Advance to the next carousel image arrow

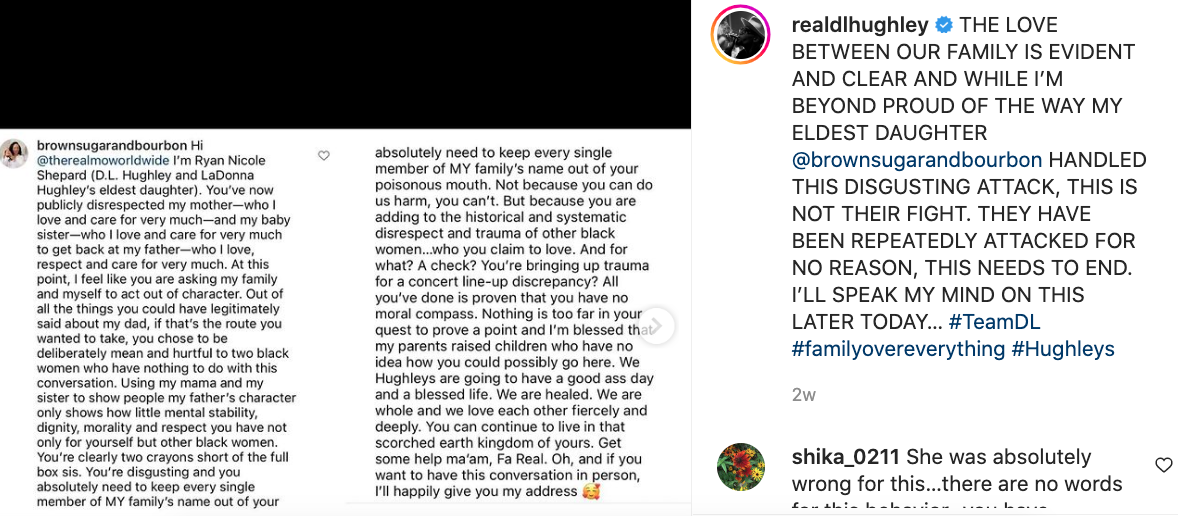pyautogui.click(x=657, y=326)
